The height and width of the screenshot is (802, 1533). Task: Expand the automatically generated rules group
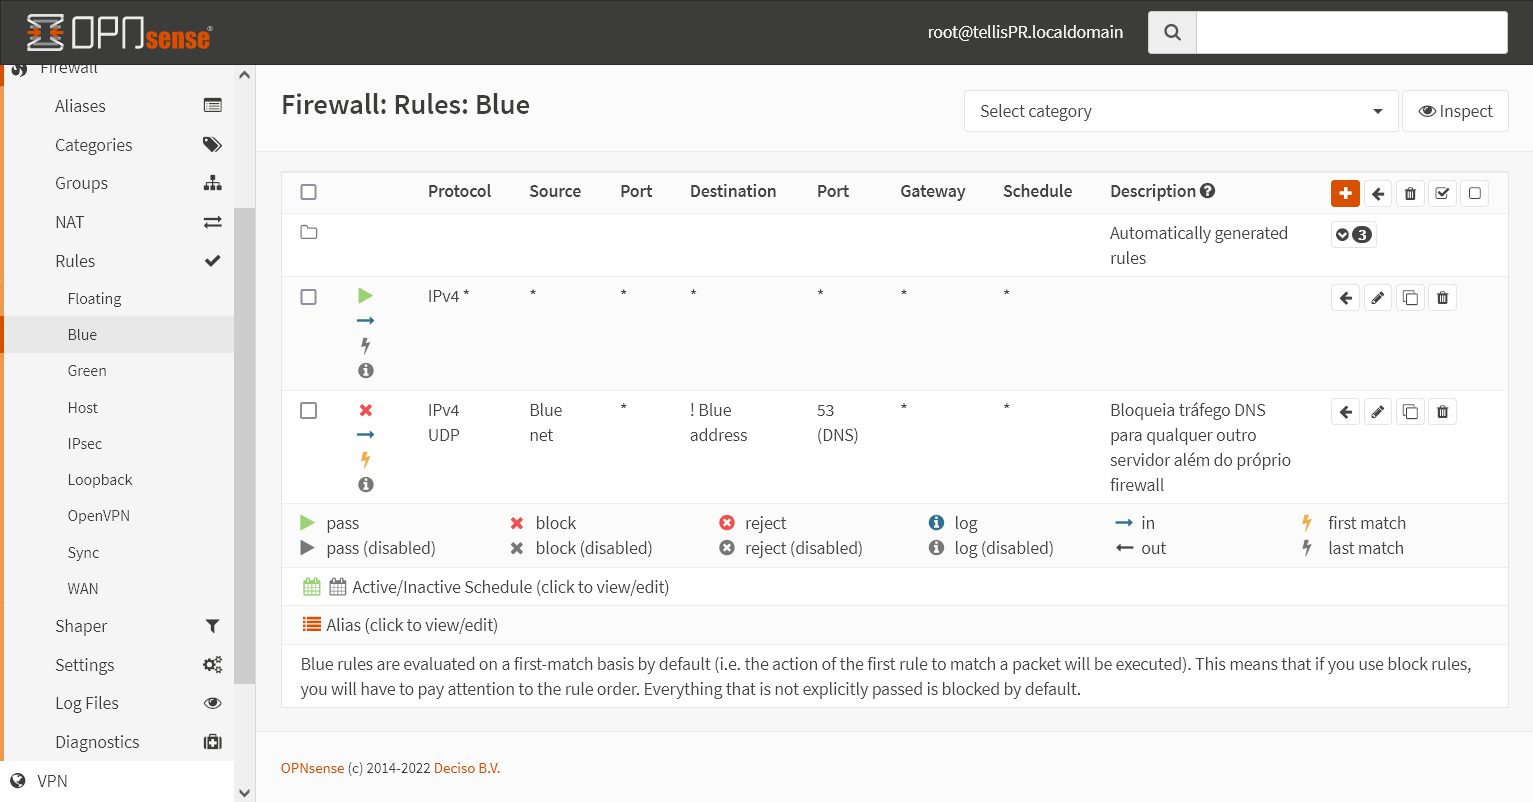[1353, 234]
